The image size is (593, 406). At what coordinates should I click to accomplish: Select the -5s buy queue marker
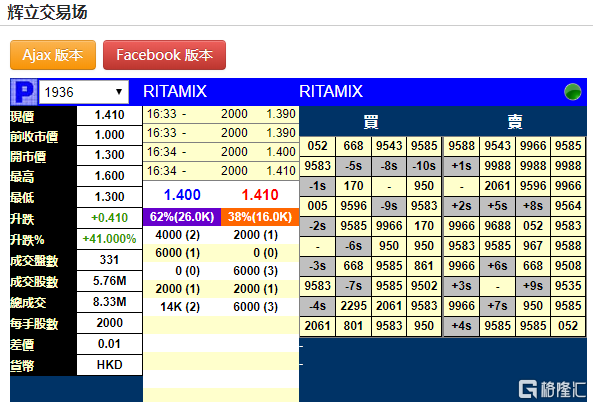pyautogui.click(x=353, y=166)
